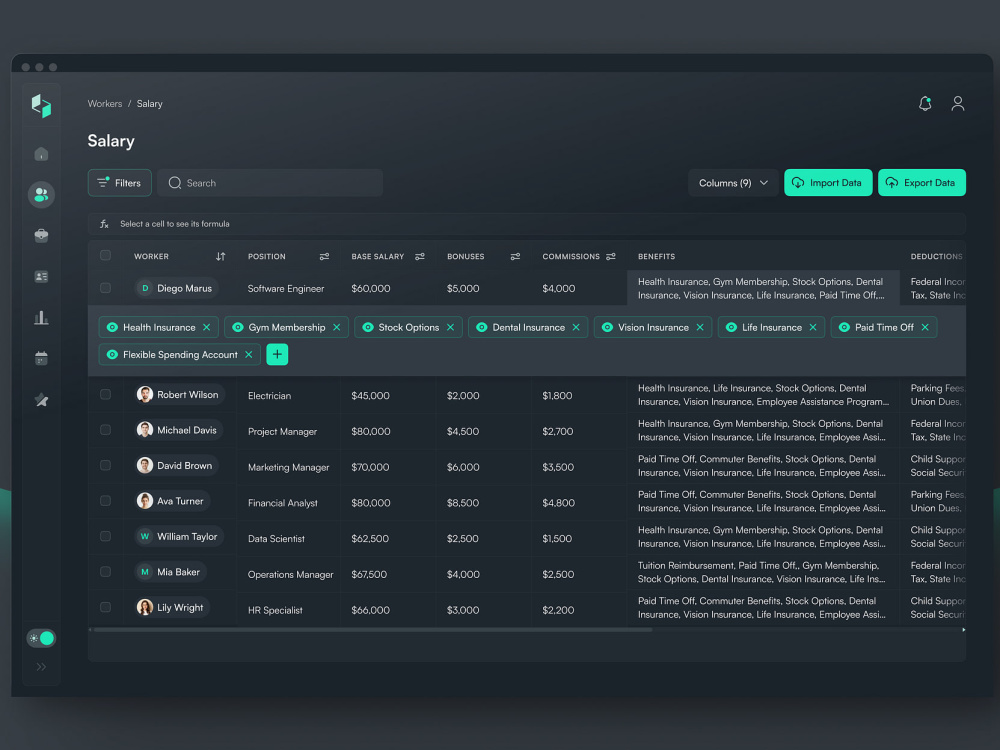Expand sidebar with double chevron icon
Viewport: 1000px width, 750px height.
pos(41,666)
